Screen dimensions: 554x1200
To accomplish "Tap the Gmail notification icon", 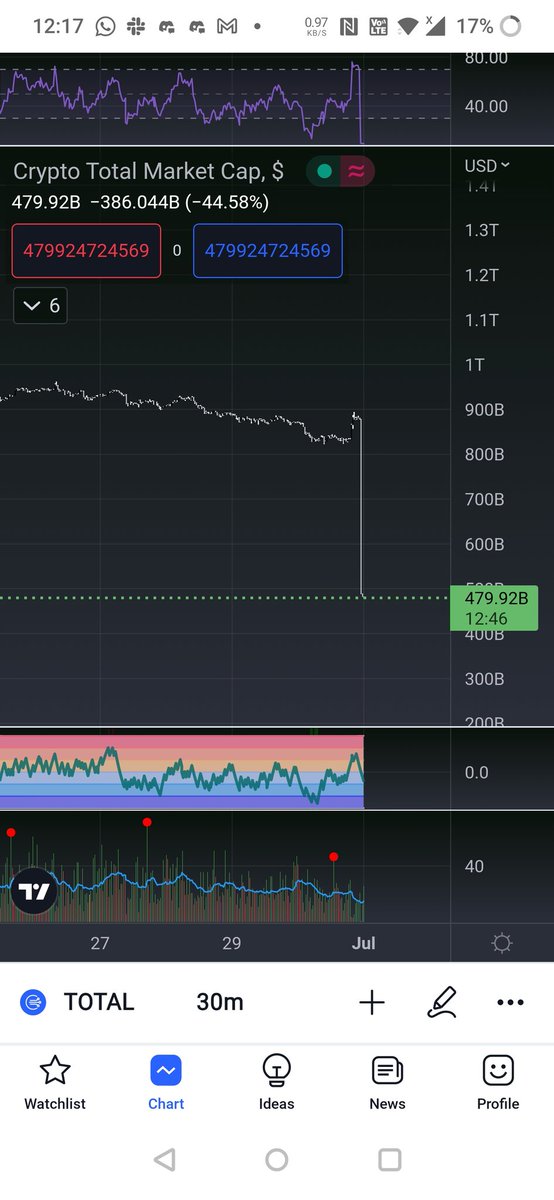I will coord(227,27).
